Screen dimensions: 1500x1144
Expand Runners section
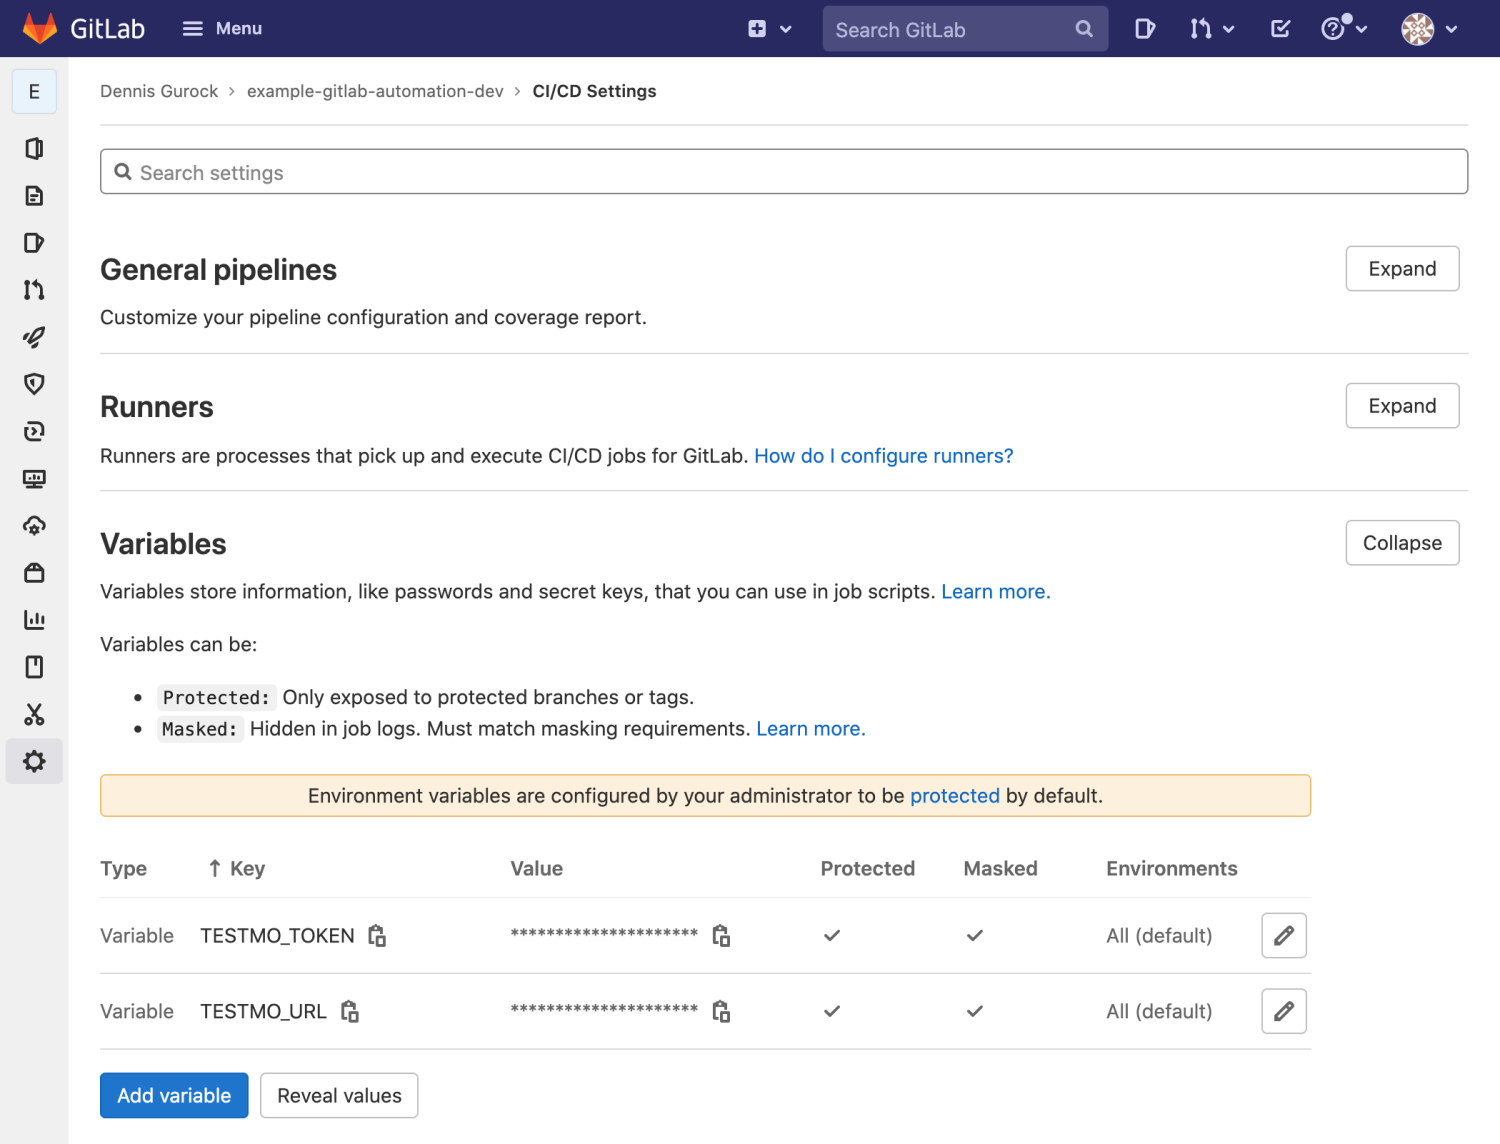(1402, 405)
